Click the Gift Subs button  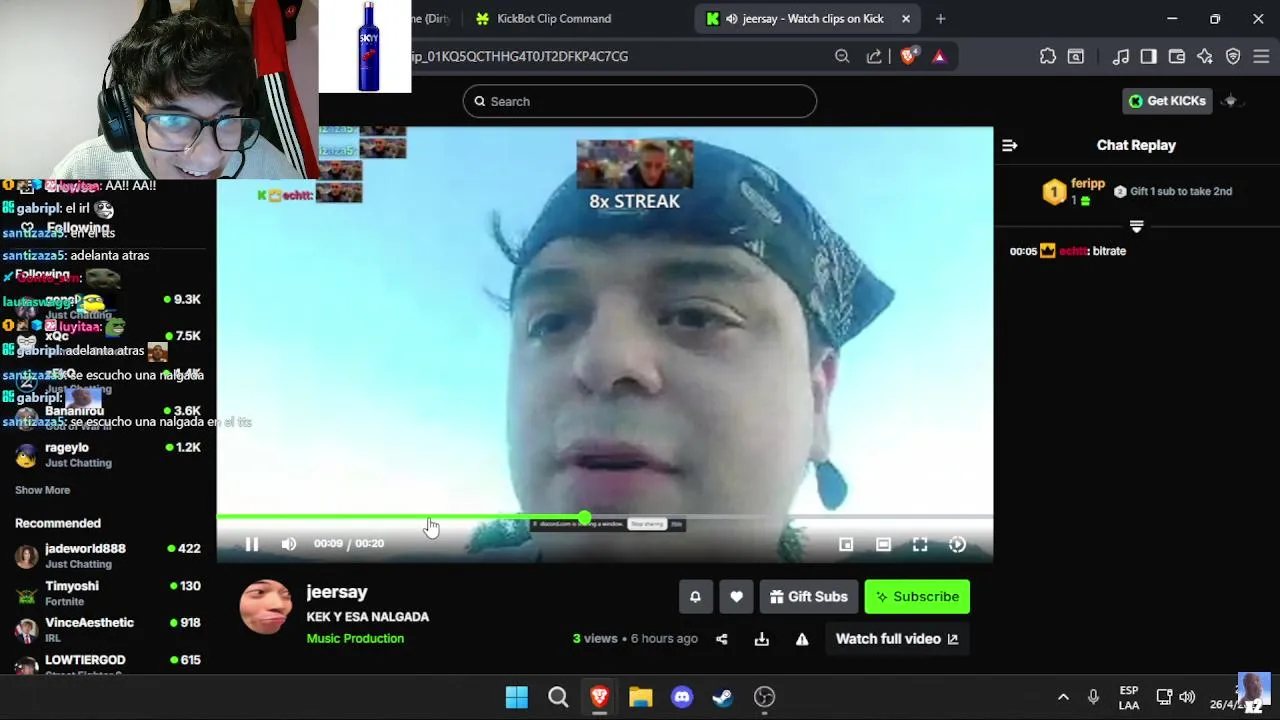(x=809, y=597)
